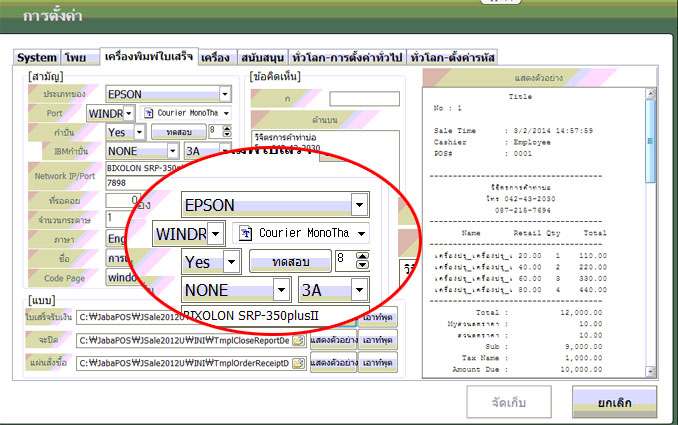Click the preview scrollbar thumb
This screenshot has width=678, height=425.
coord(650,141)
